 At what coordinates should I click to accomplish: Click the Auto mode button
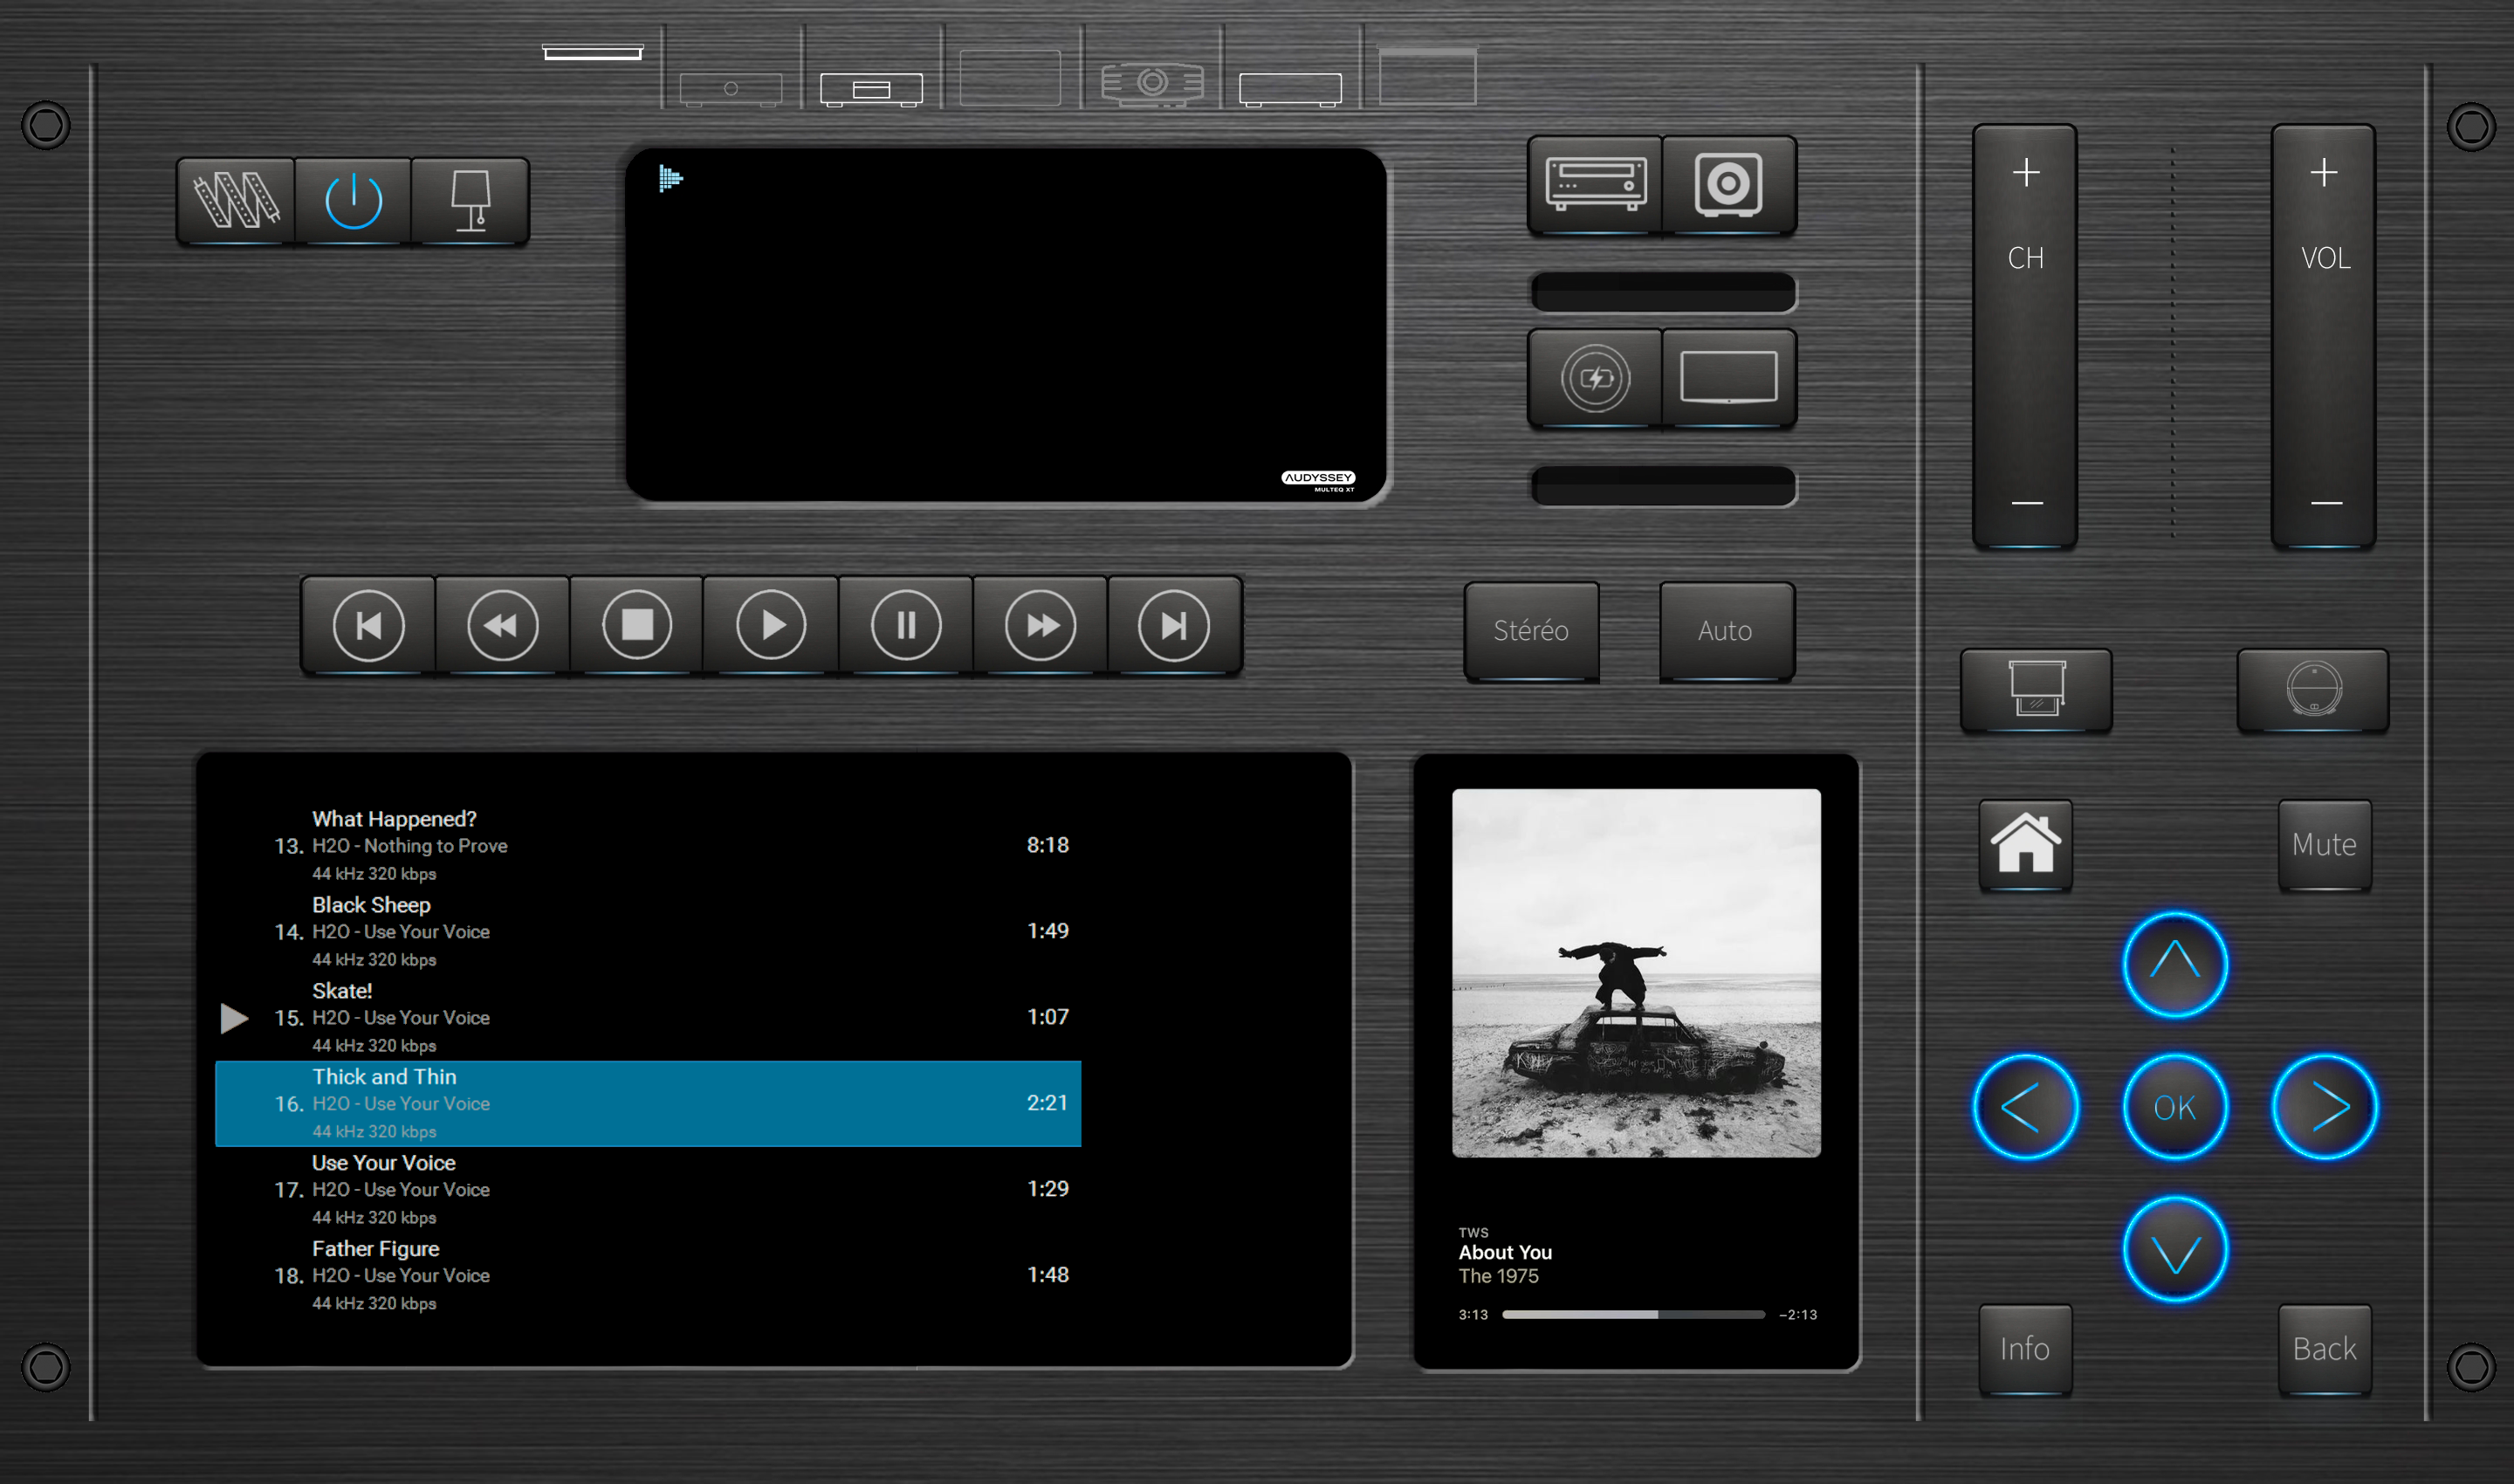1725,631
